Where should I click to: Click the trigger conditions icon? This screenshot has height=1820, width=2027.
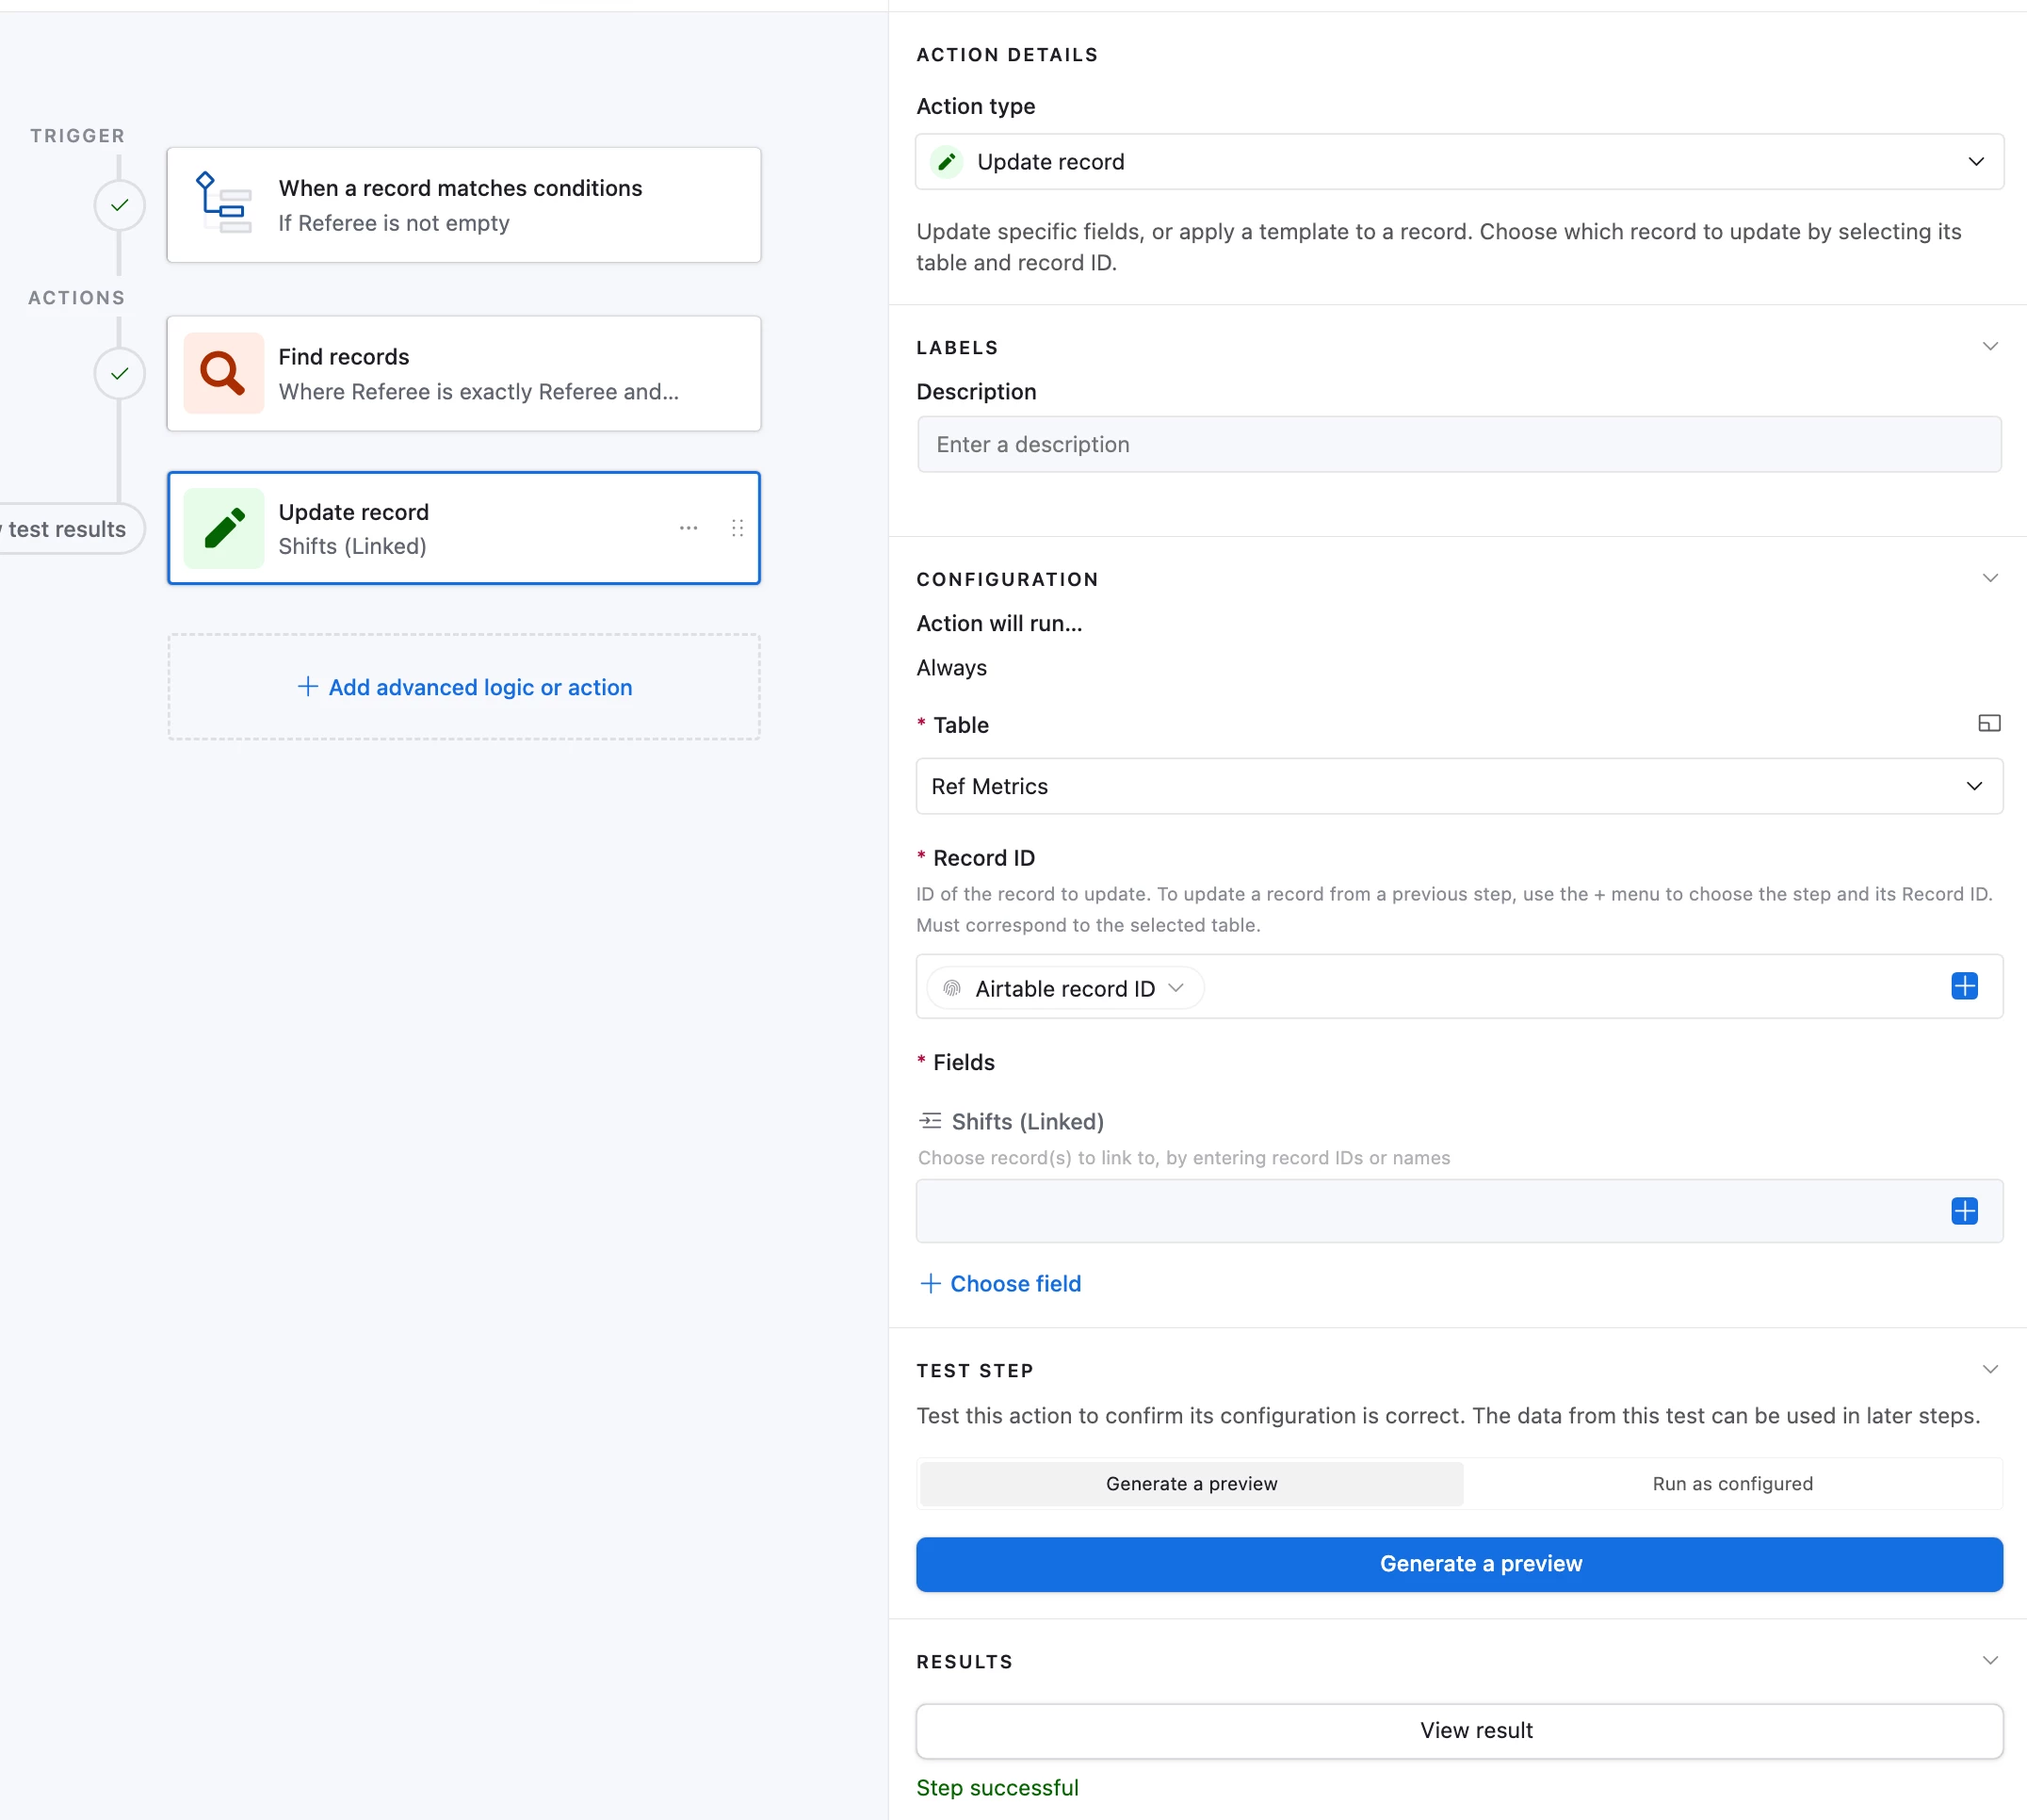223,204
